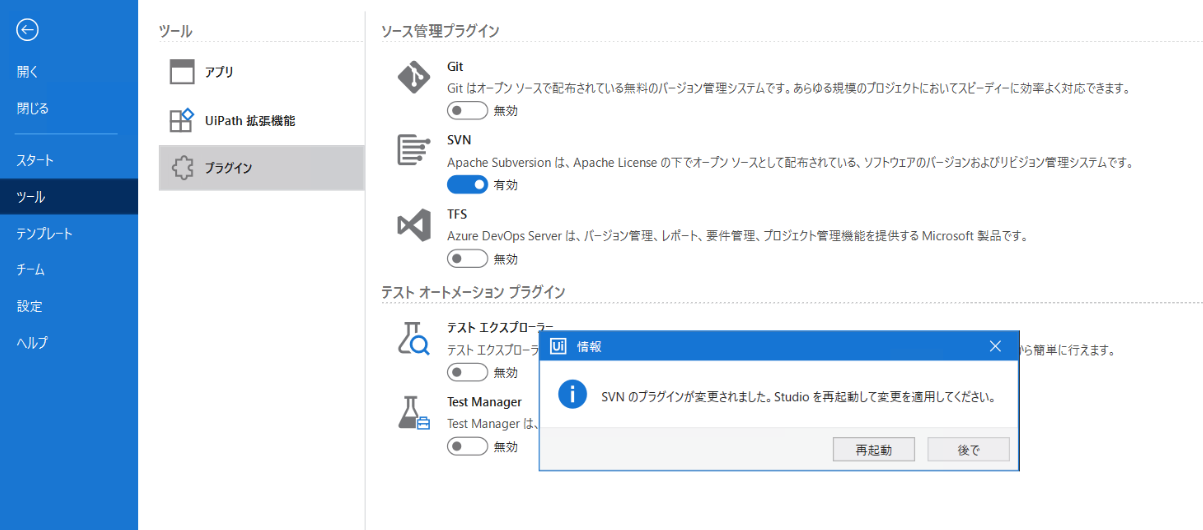Click the SVN plugin title
Viewport: 1203px width, 530px height.
tap(459, 141)
